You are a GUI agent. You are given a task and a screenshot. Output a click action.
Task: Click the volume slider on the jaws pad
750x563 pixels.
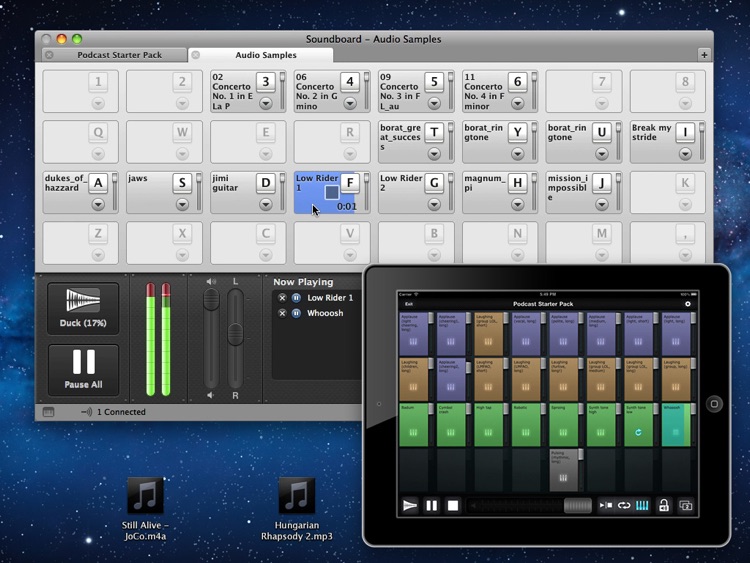pyautogui.click(x=199, y=192)
